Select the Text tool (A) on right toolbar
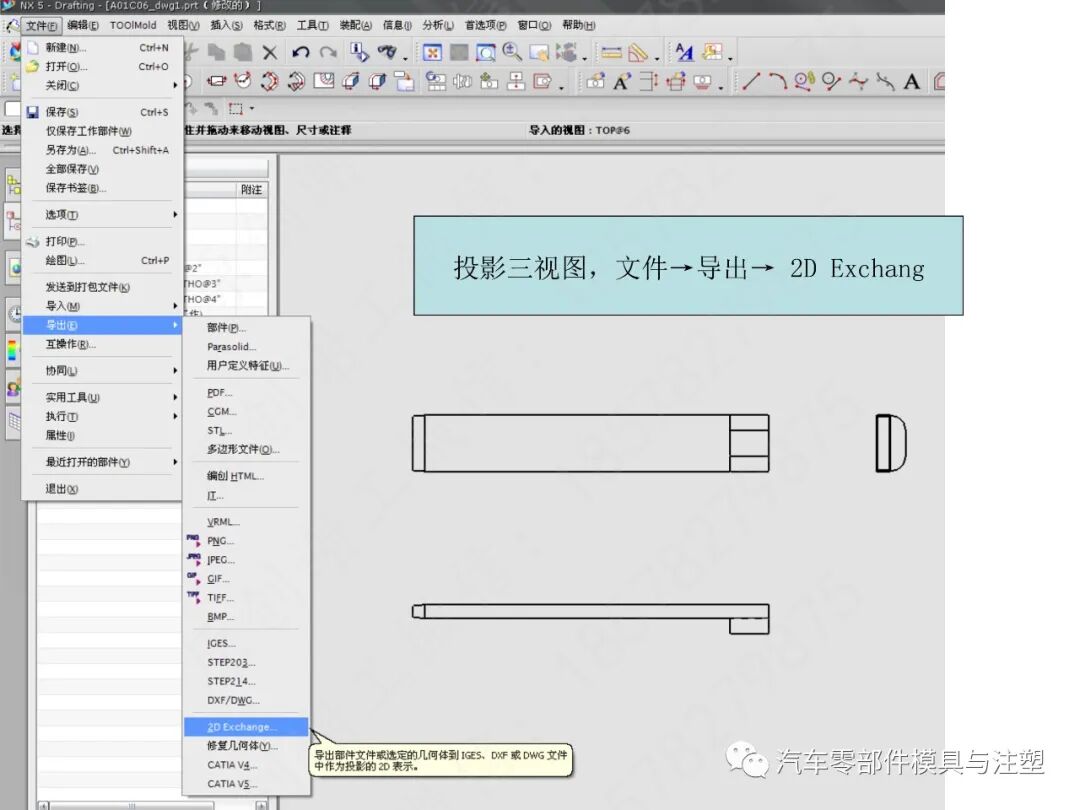The image size is (1080, 810). coord(911,80)
